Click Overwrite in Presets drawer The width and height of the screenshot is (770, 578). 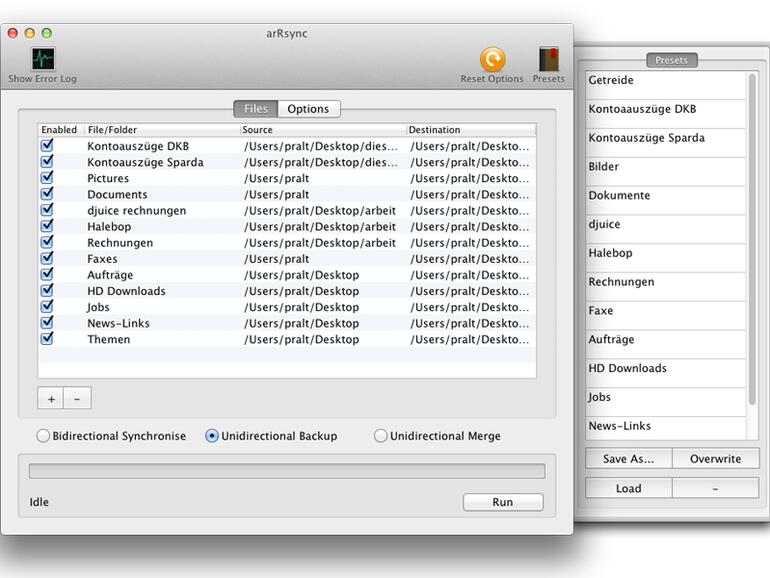[x=715, y=459]
